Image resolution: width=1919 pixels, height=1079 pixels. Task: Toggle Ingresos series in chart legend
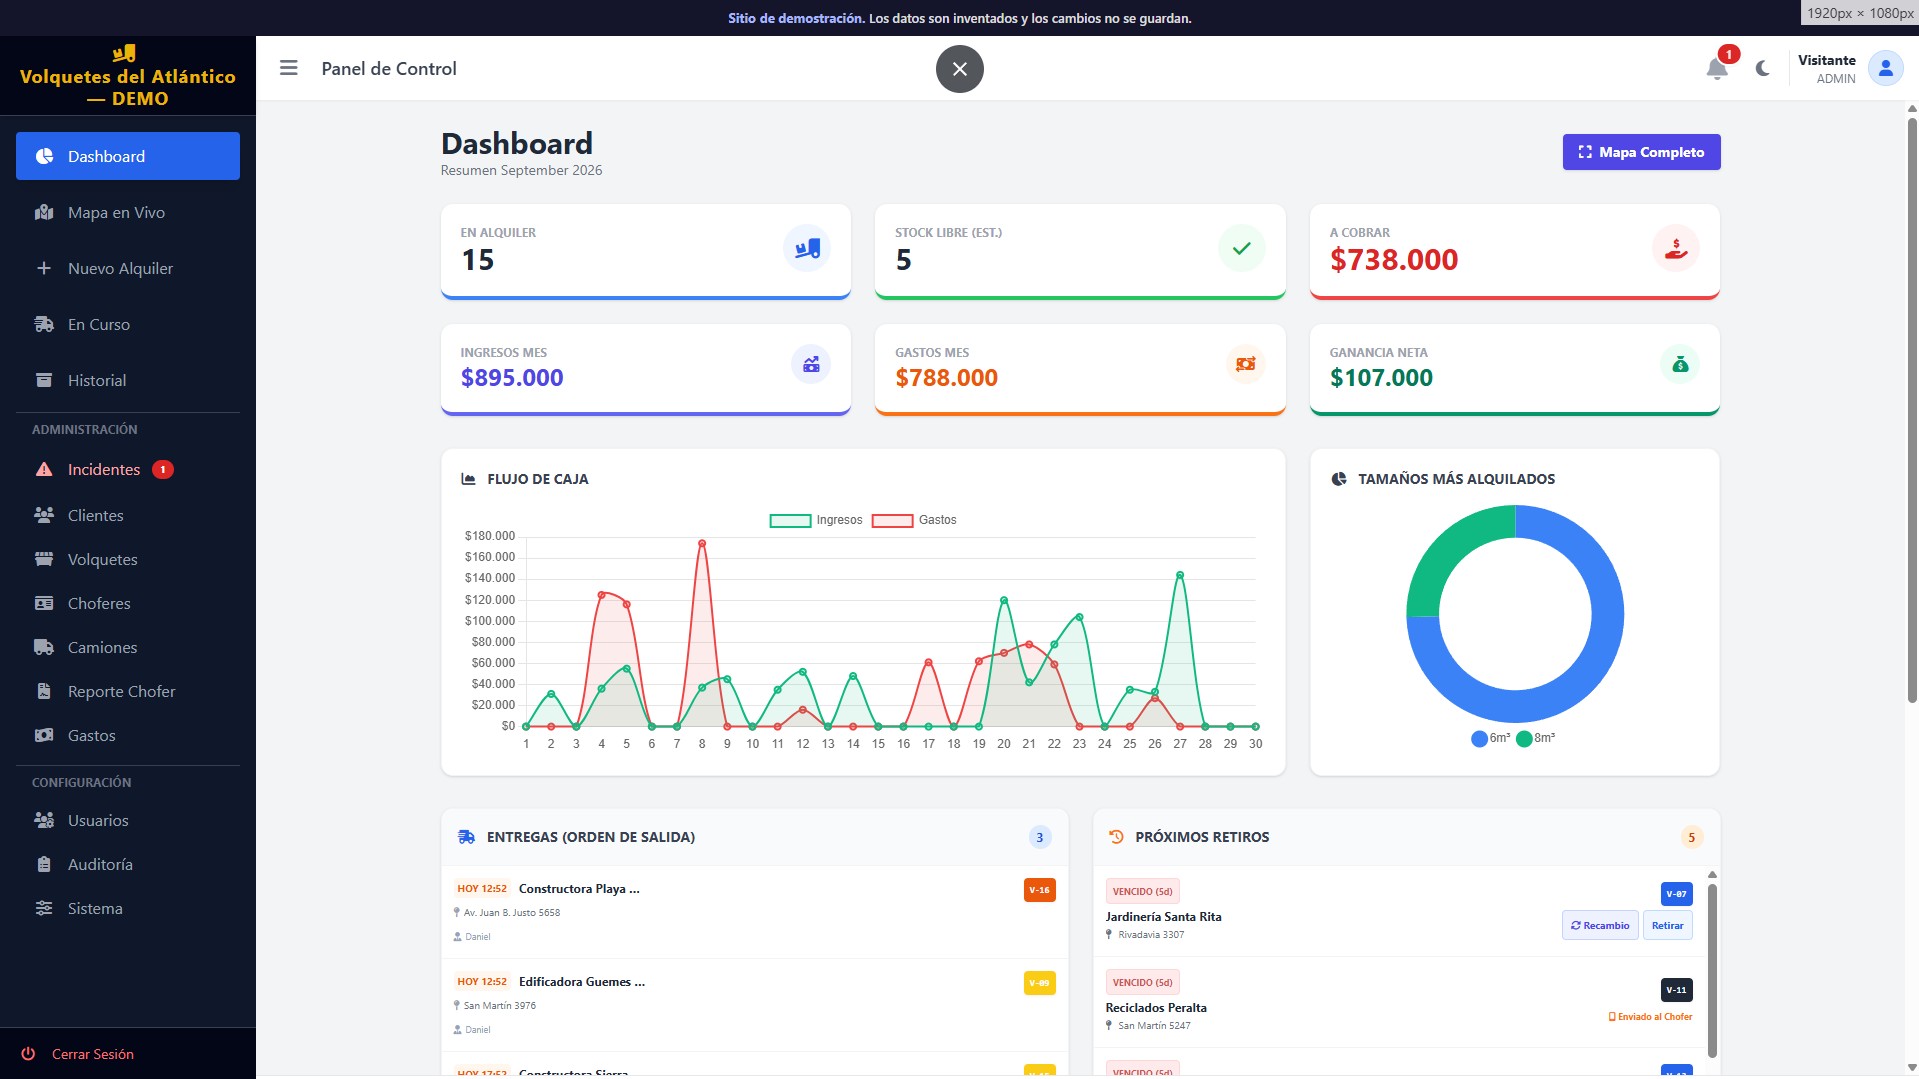(x=816, y=520)
